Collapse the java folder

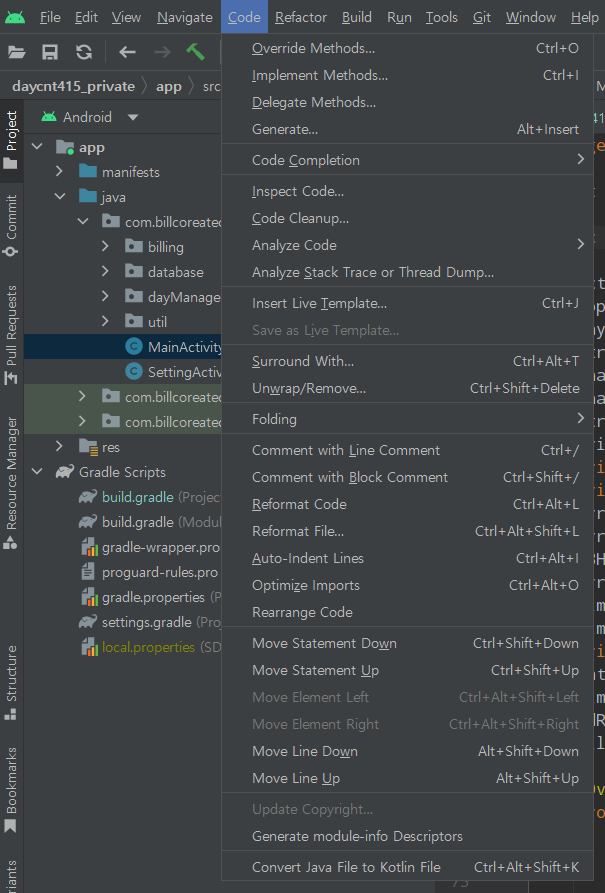[x=60, y=196]
